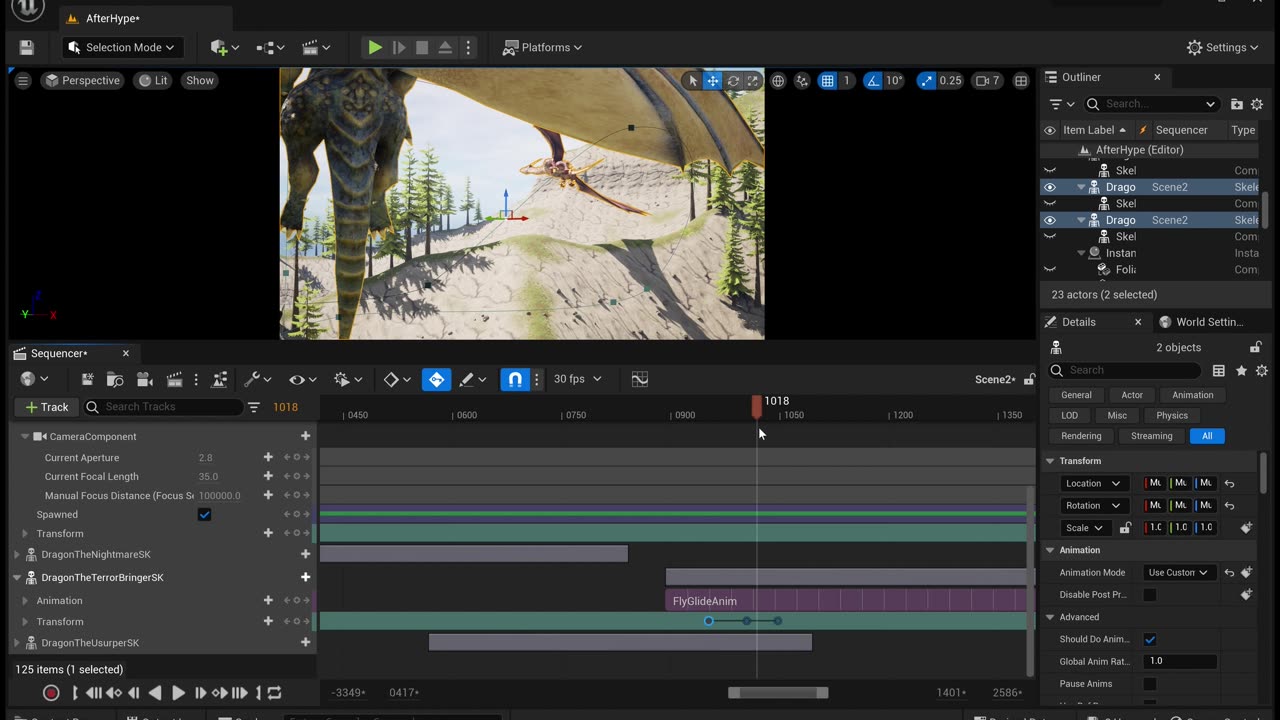Click the Outliner search field
This screenshot has height=720, width=1280.
point(1152,104)
